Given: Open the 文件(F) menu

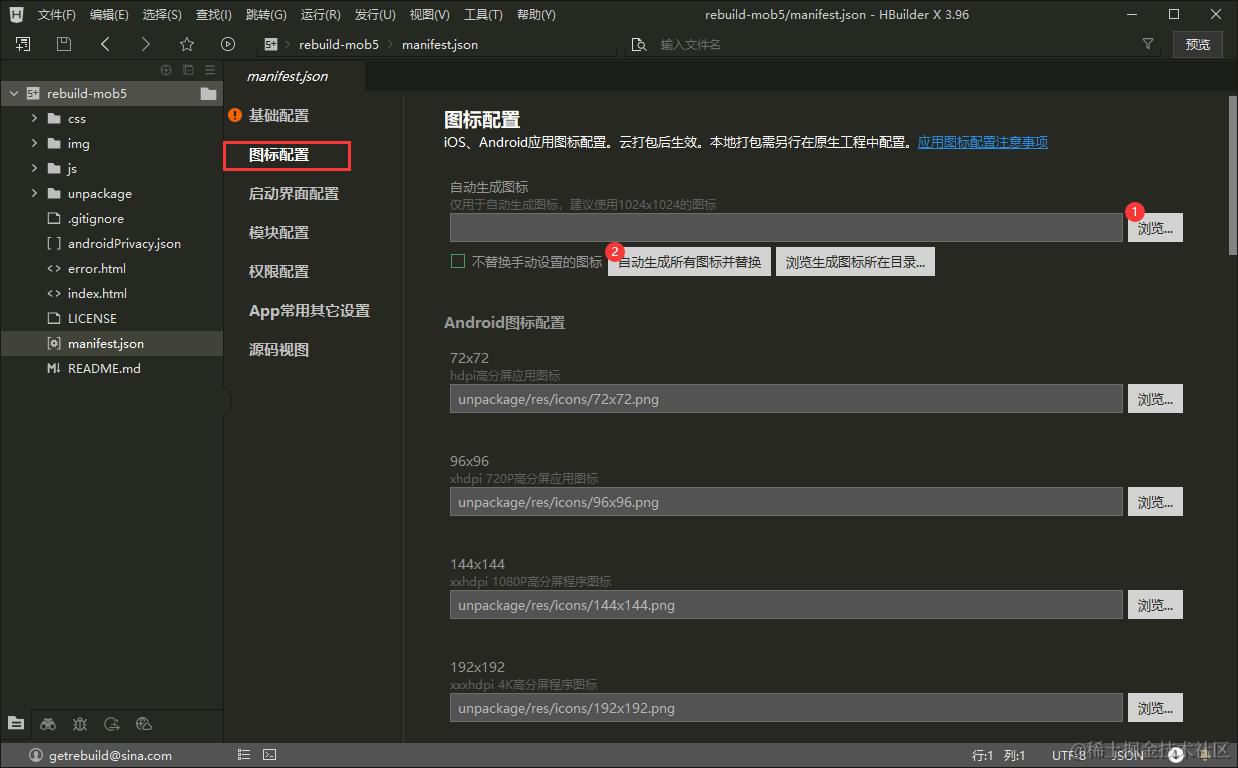Looking at the screenshot, I should click(56, 15).
